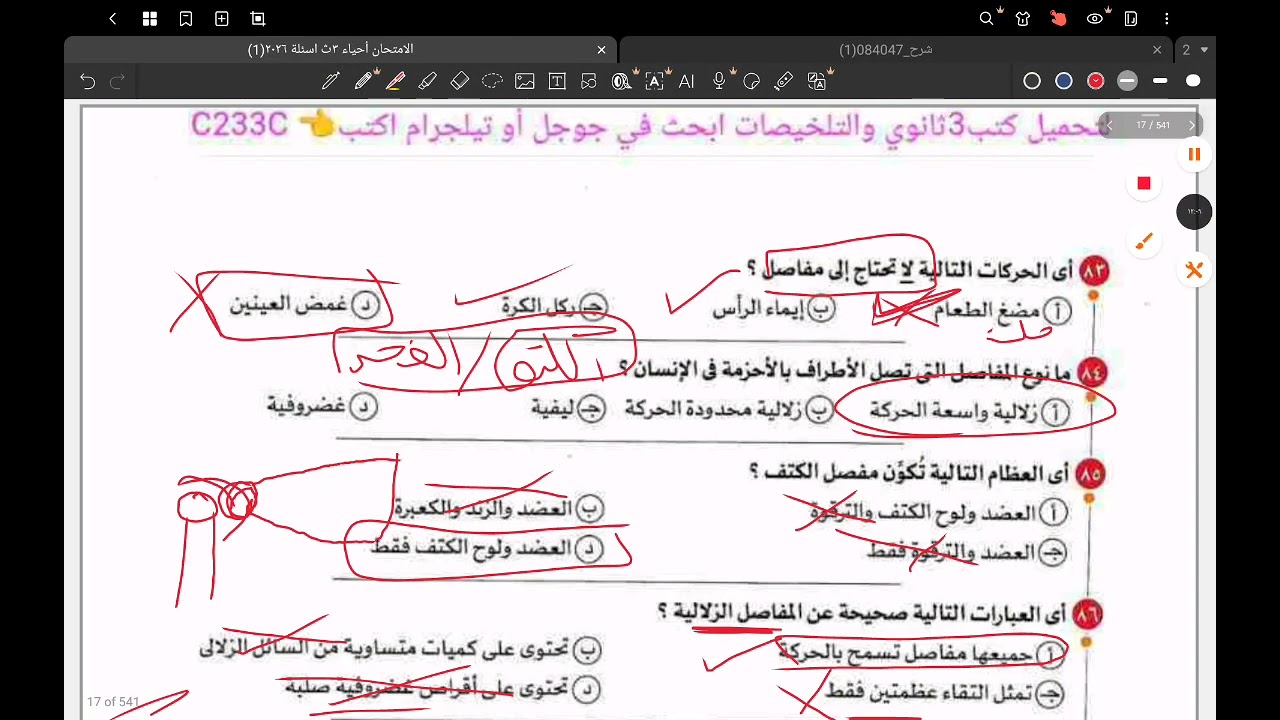Click the answer غمض العينين
1280x720 pixels.
pos(305,305)
